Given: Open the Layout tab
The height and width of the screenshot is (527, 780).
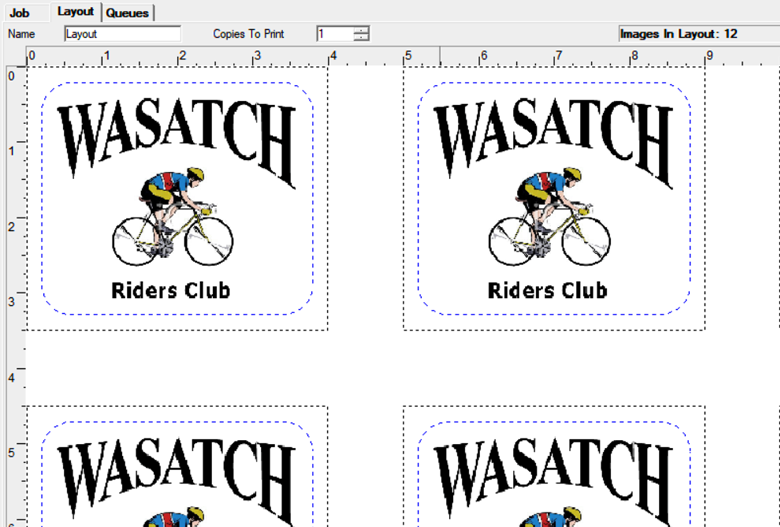Looking at the screenshot, I should [75, 11].
